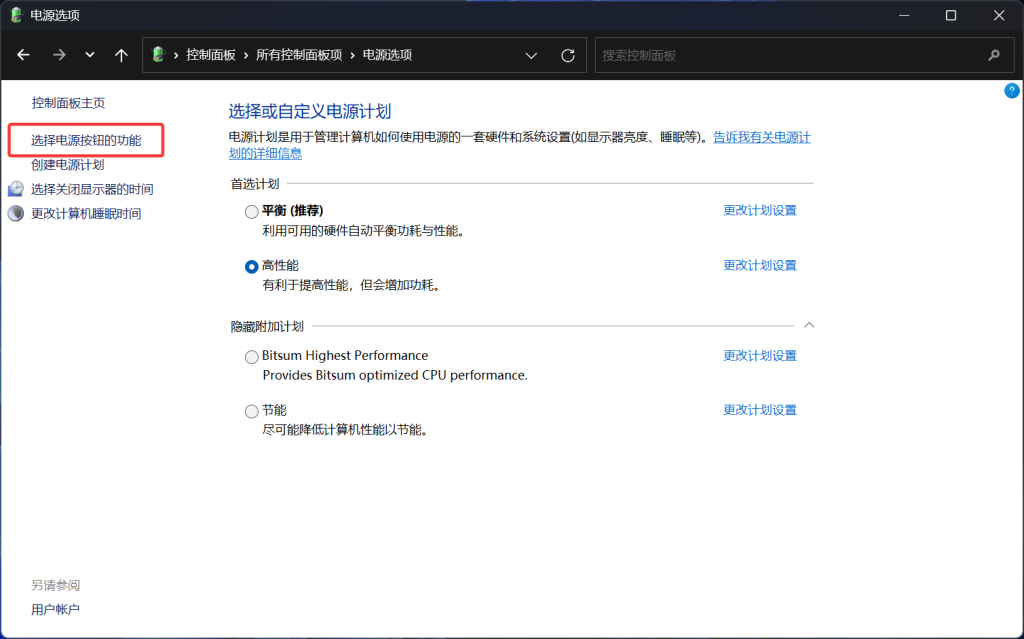Expand the address bar history dropdown

point(531,56)
